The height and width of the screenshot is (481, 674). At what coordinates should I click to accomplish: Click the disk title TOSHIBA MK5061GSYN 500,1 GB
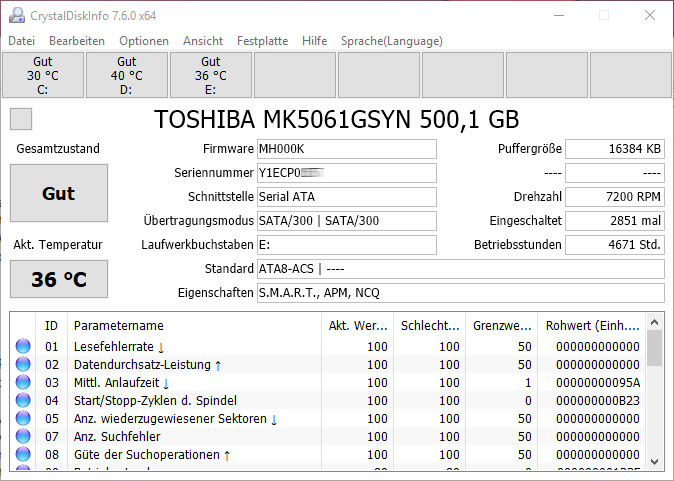(x=337, y=119)
